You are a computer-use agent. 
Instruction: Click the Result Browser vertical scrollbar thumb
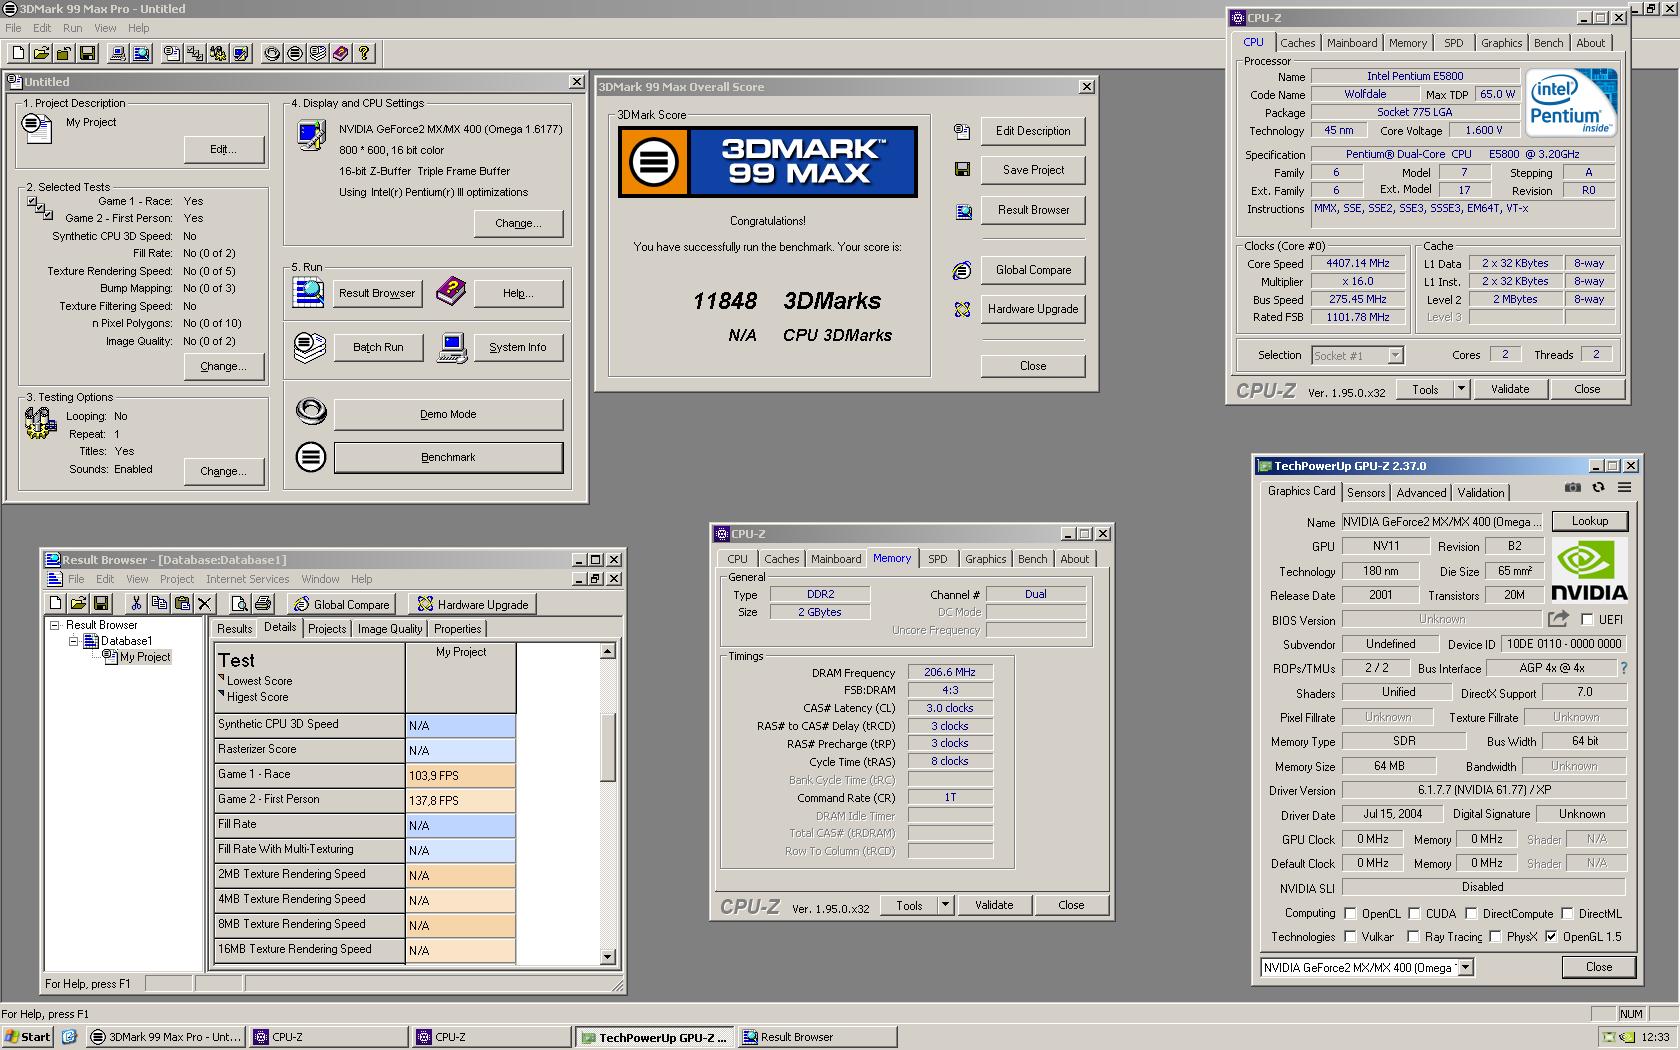tap(607, 746)
